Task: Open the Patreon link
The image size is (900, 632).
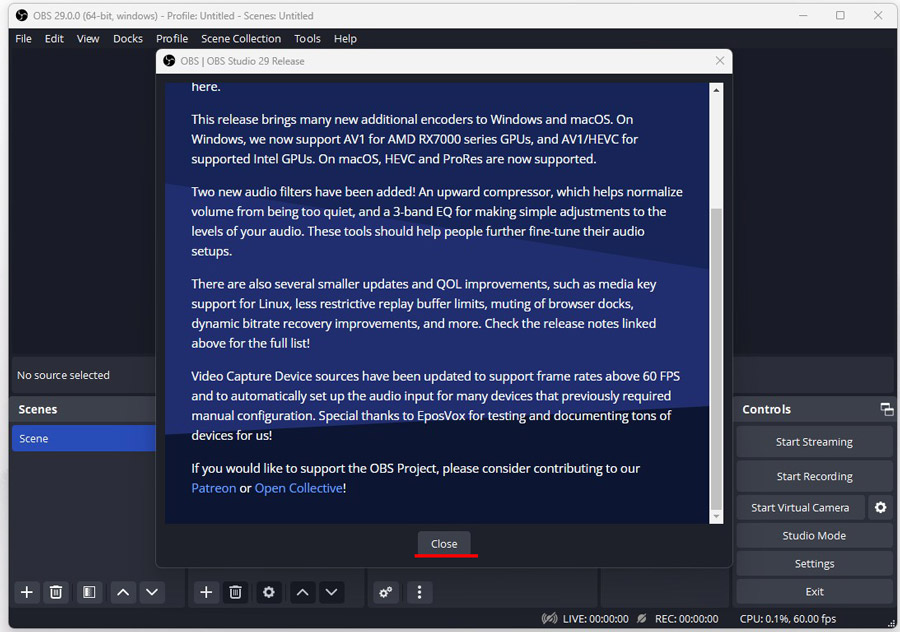Action: point(214,488)
